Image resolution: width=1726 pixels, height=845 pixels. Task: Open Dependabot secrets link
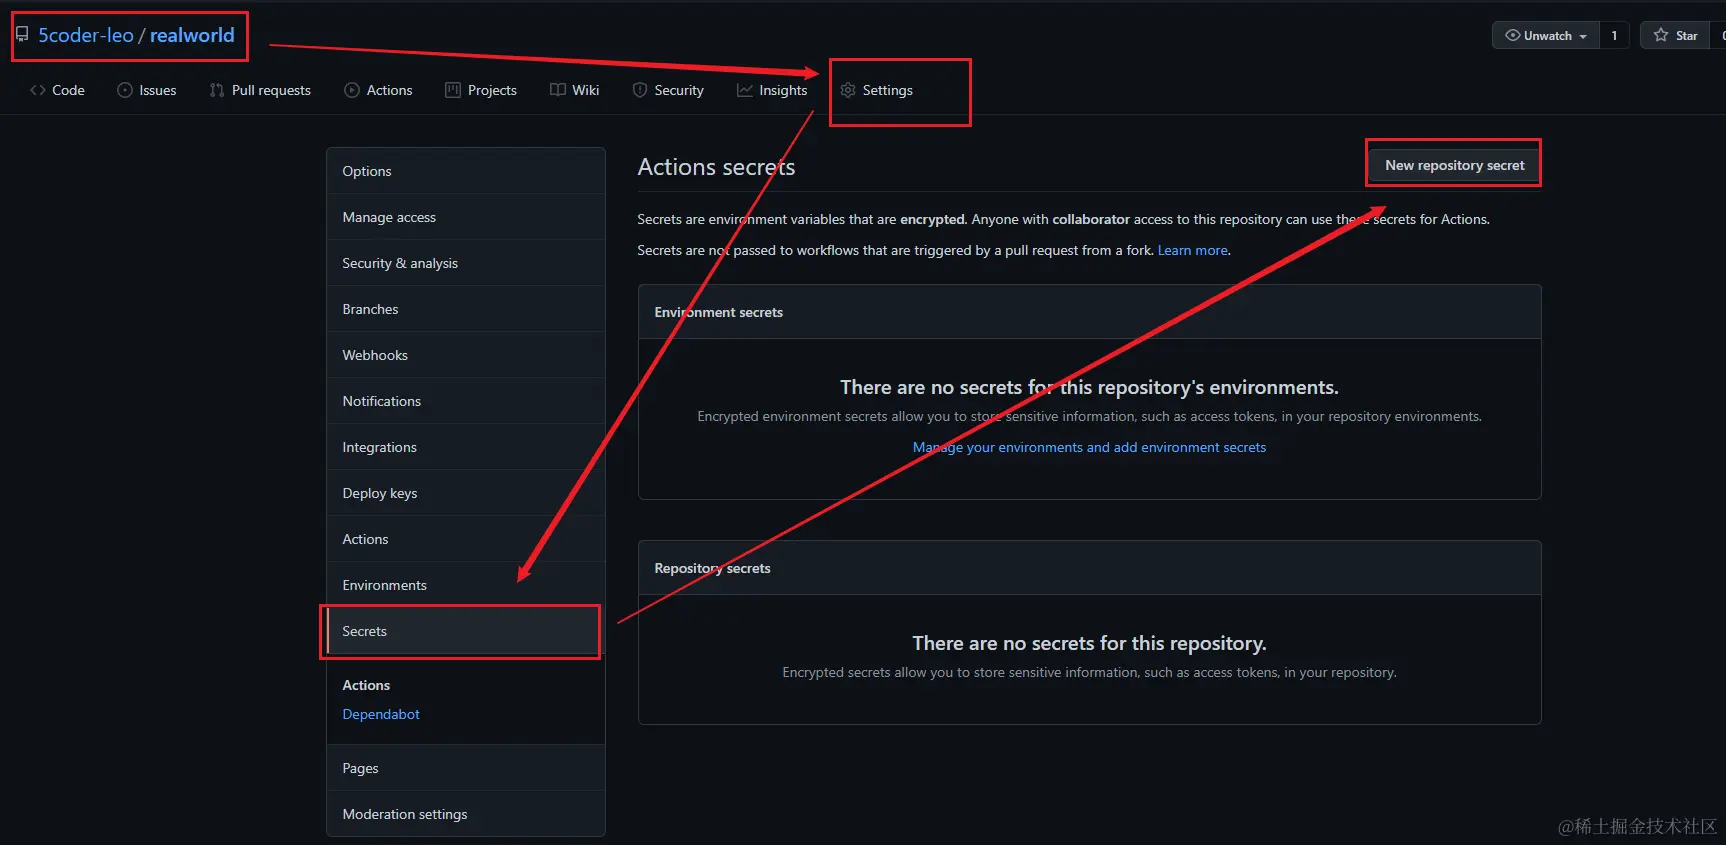tap(381, 714)
